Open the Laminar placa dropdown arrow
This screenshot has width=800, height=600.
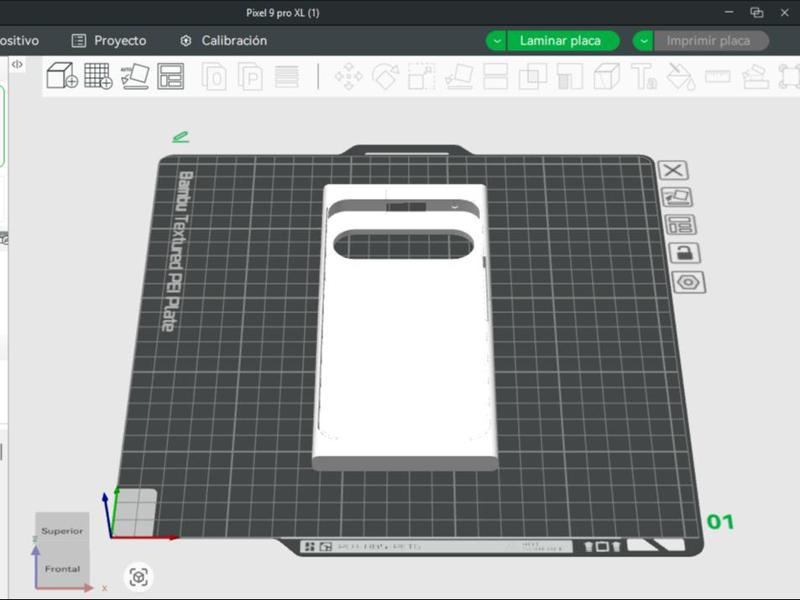tap(496, 41)
